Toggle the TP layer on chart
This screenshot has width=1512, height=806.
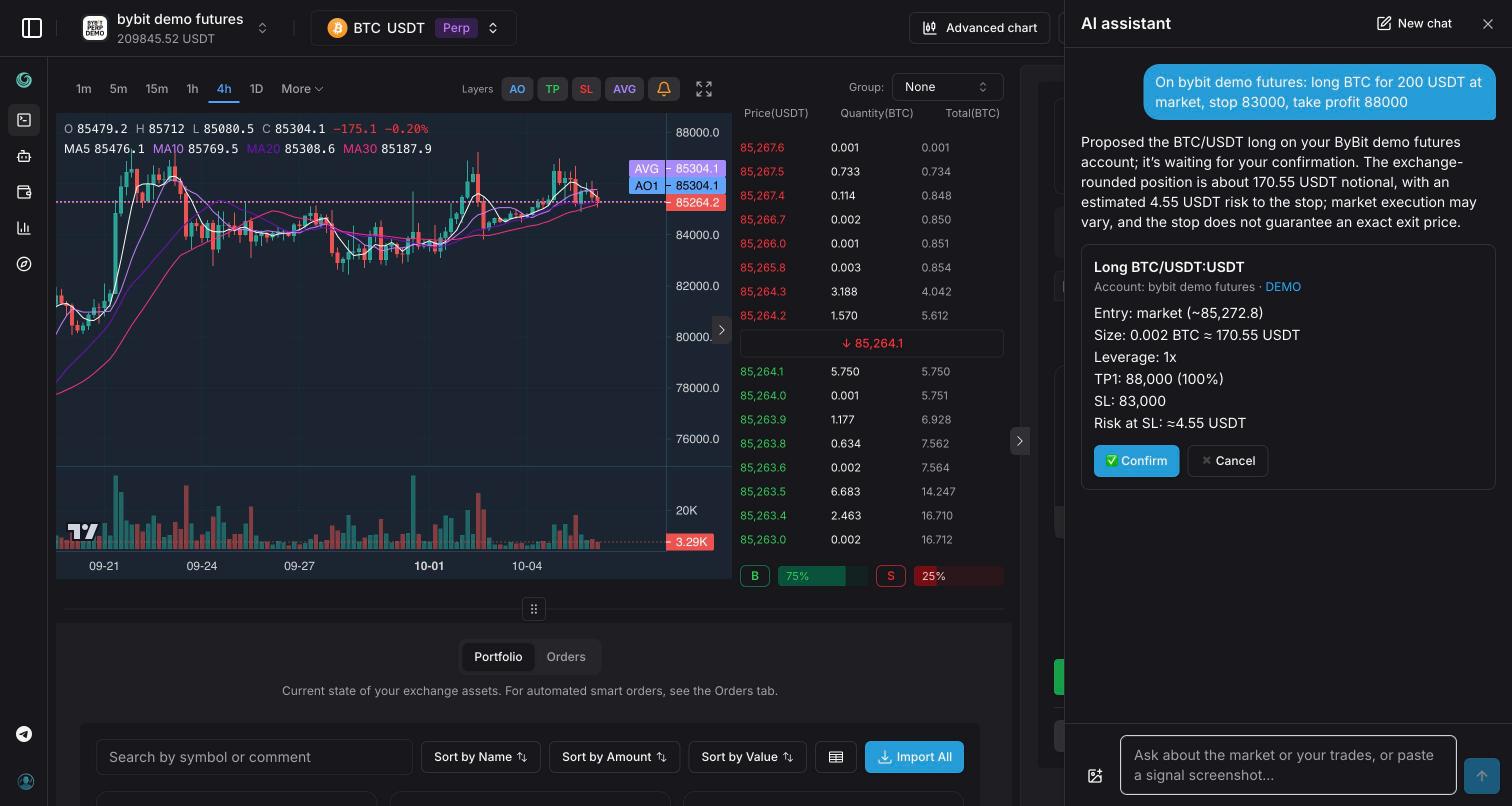(x=552, y=89)
